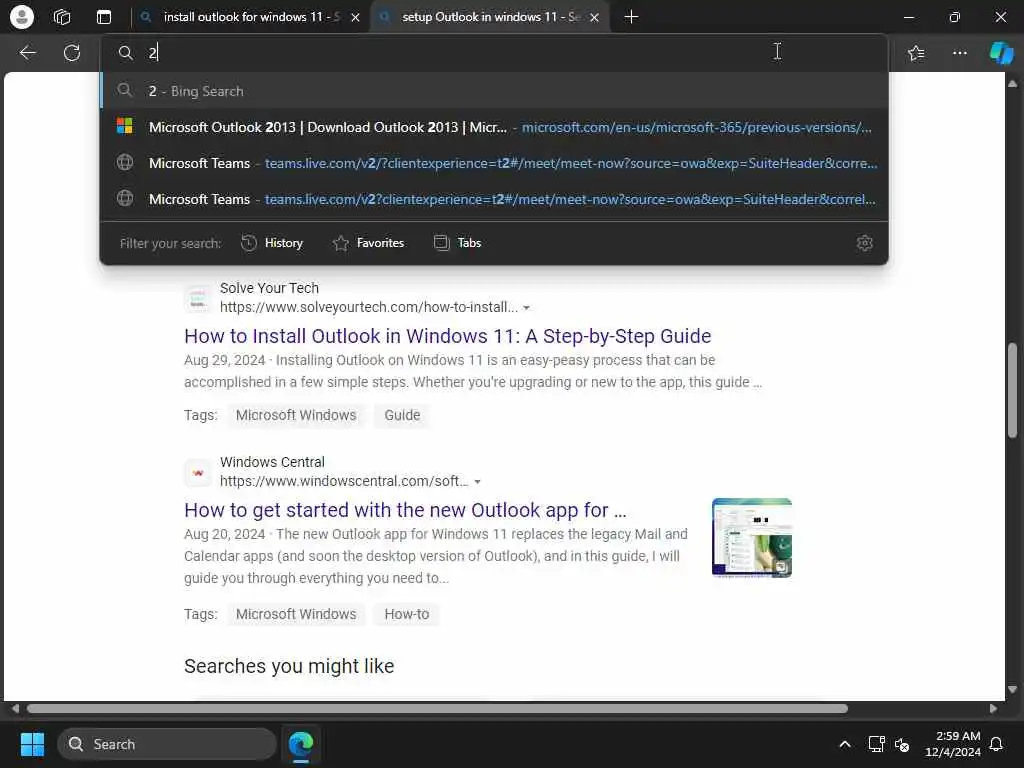
Task: Select 'Microsoft Windows' tag under Solve Your Tech
Action: point(296,415)
